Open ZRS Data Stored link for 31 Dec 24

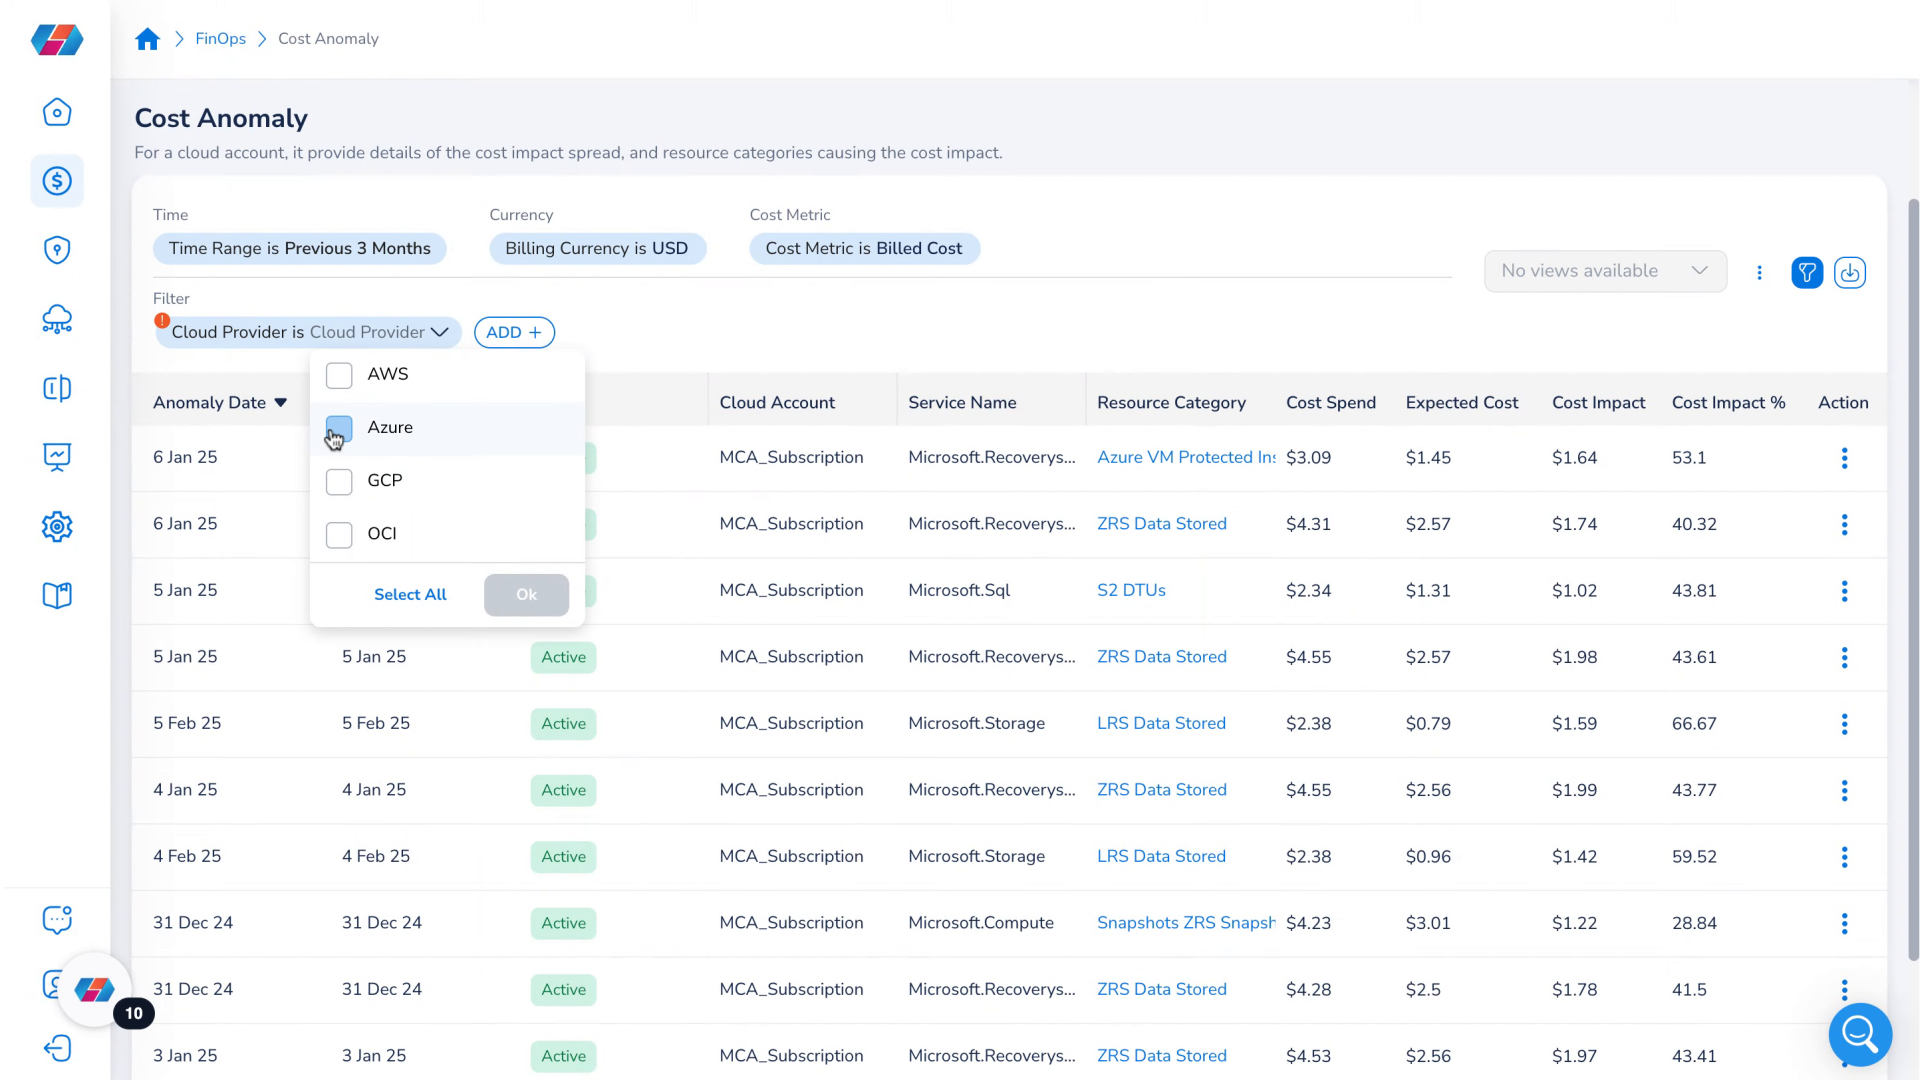(x=1161, y=989)
